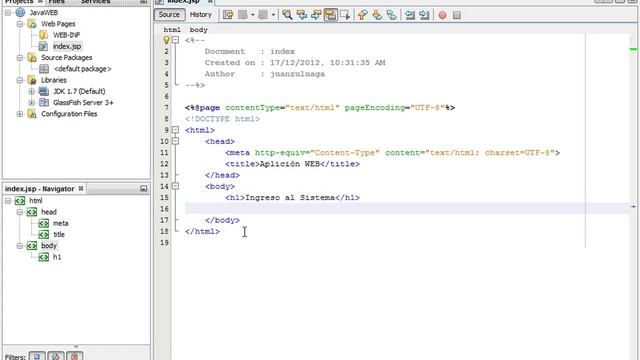This screenshot has height=360, width=640.
Task: Click the Last Edit toolbar icon
Action: tap(228, 15)
